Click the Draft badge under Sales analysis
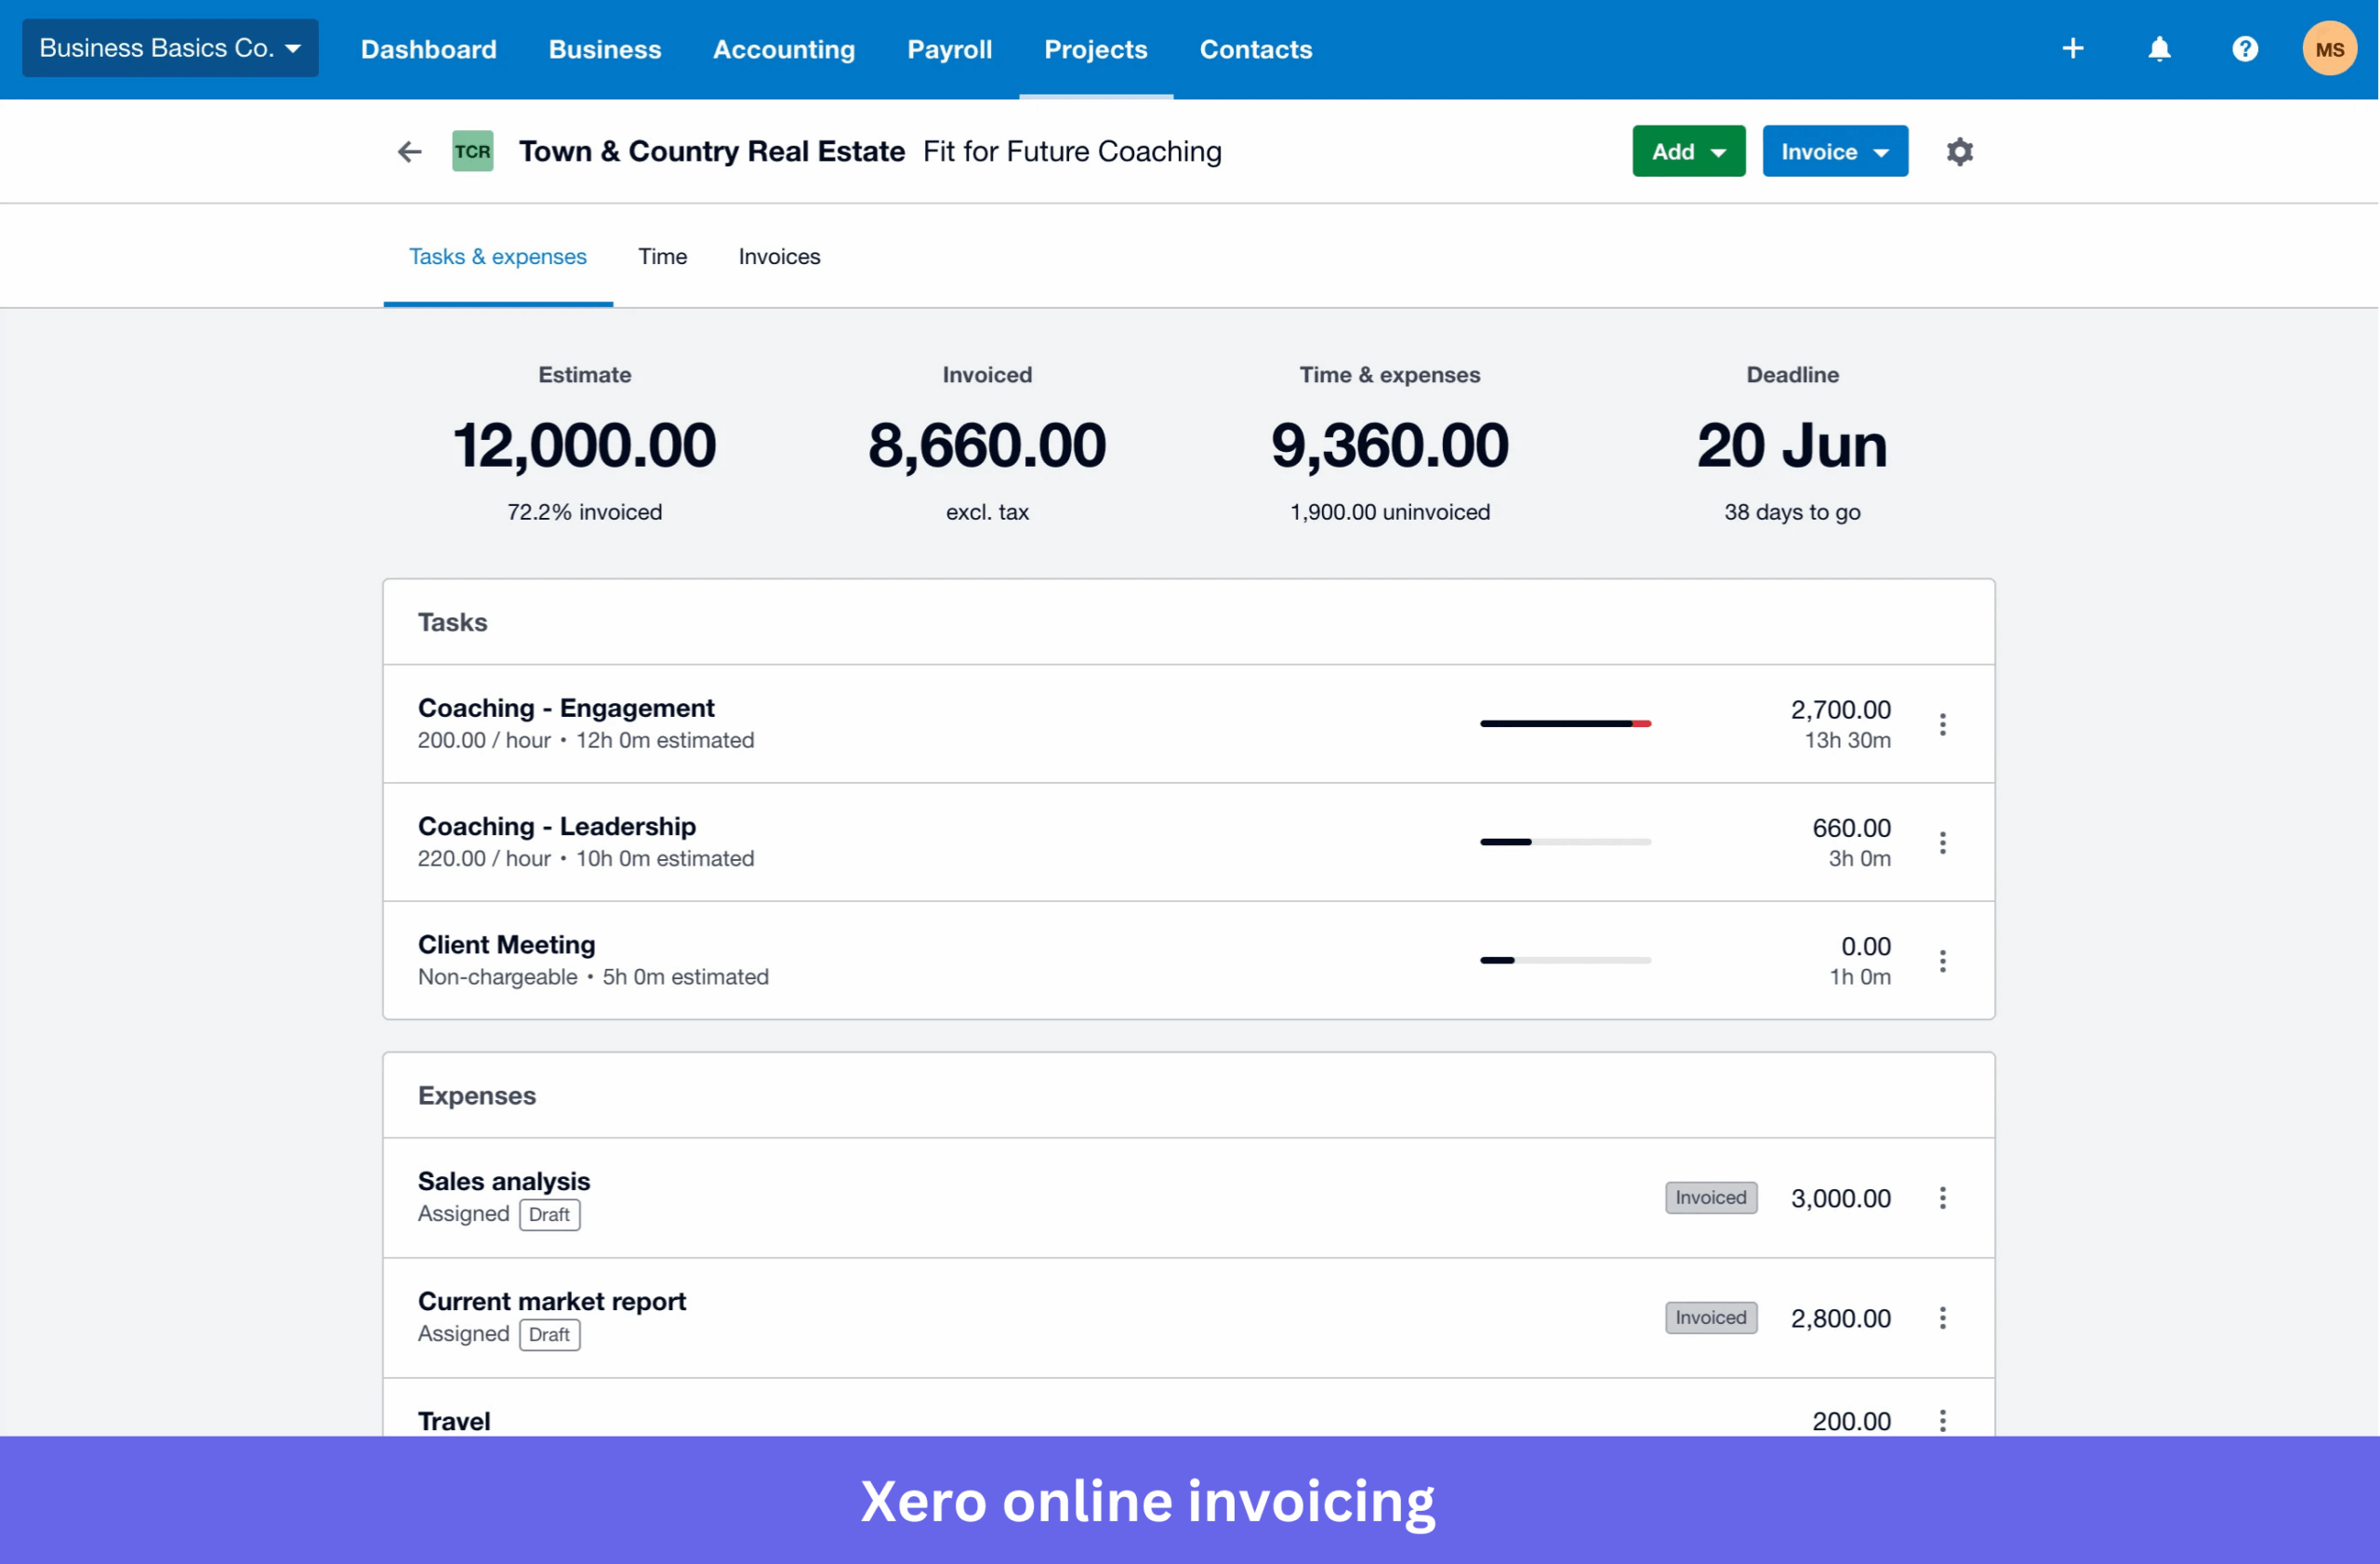The width and height of the screenshot is (2380, 1564). click(x=549, y=1215)
